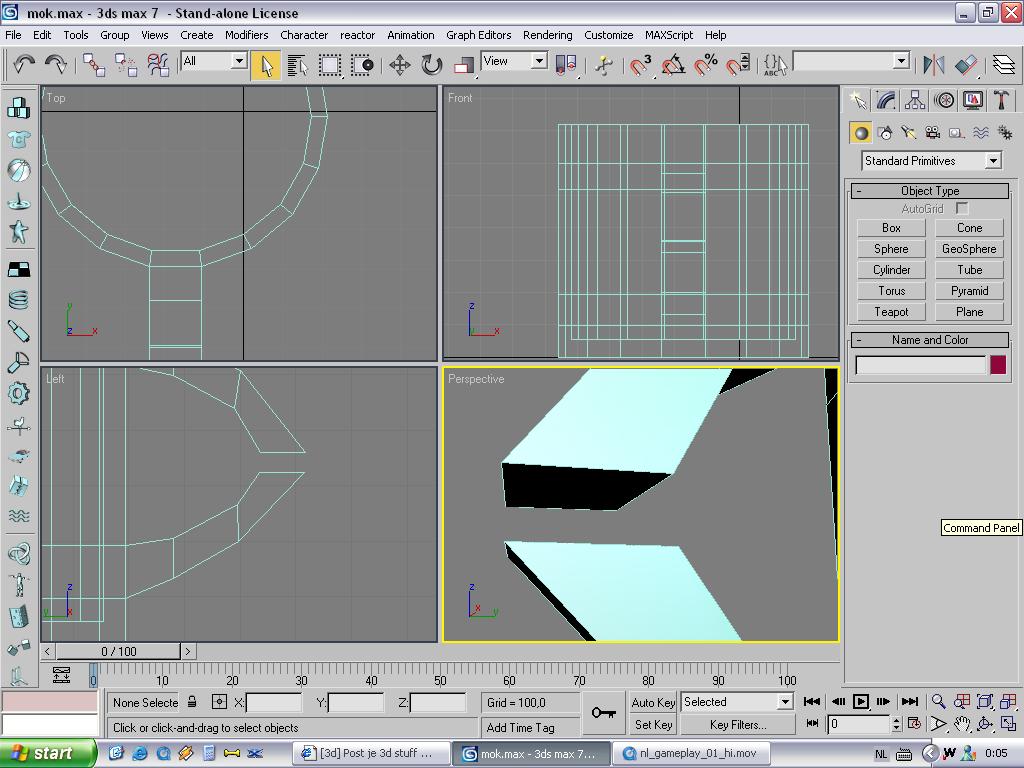
Task: Select the Lights category icon
Action: coord(908,133)
